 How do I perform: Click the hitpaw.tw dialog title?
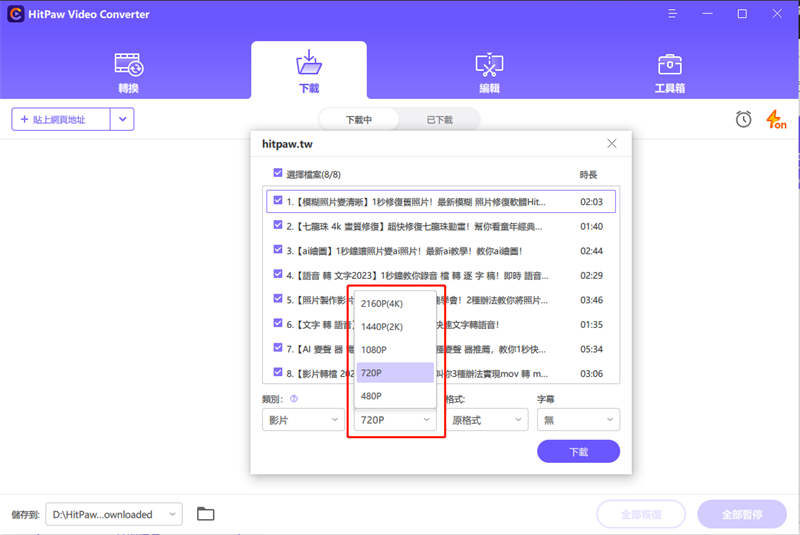287,144
